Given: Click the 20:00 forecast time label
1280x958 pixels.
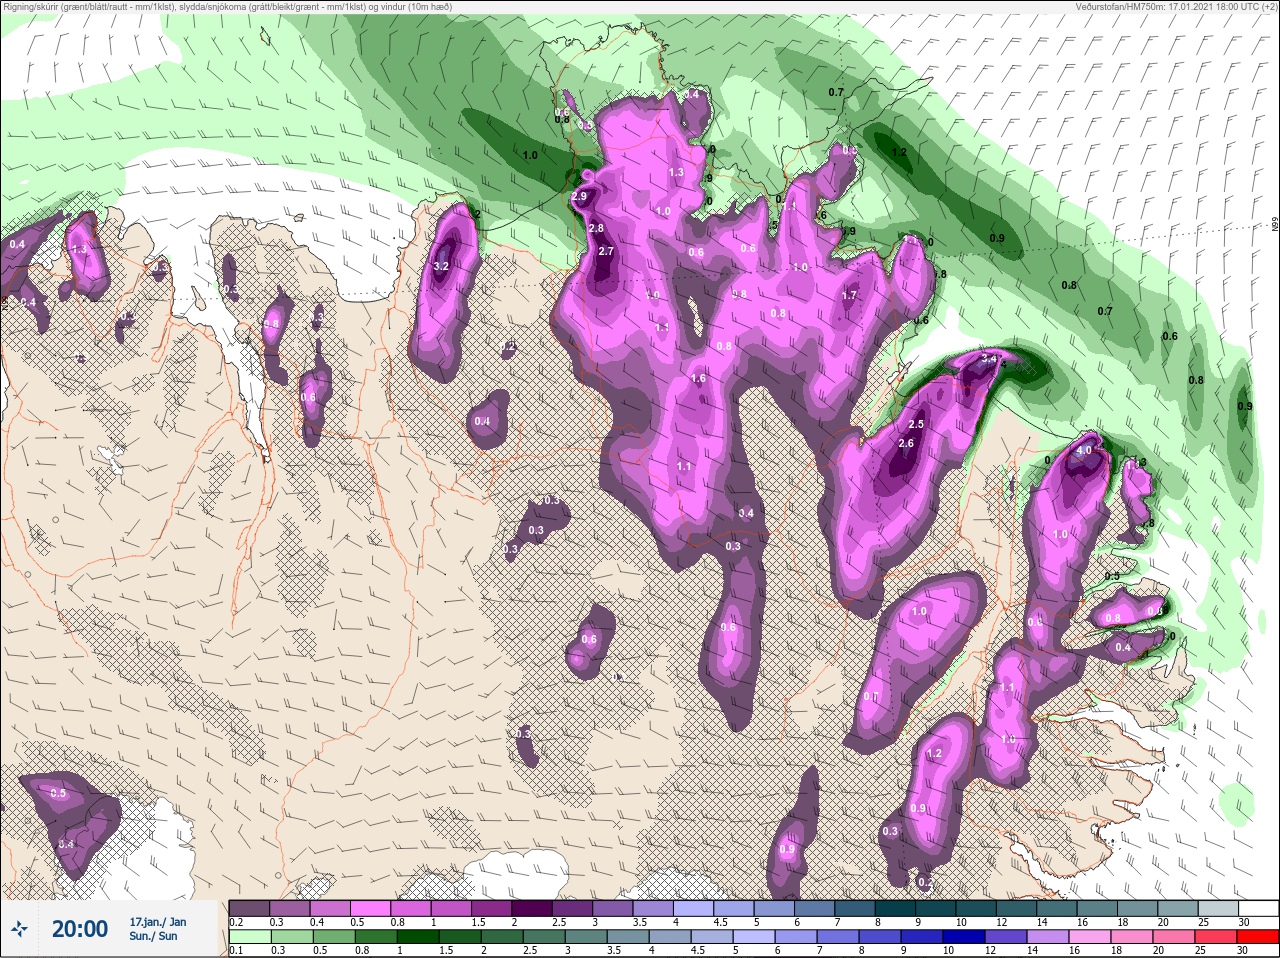Looking at the screenshot, I should (80, 929).
